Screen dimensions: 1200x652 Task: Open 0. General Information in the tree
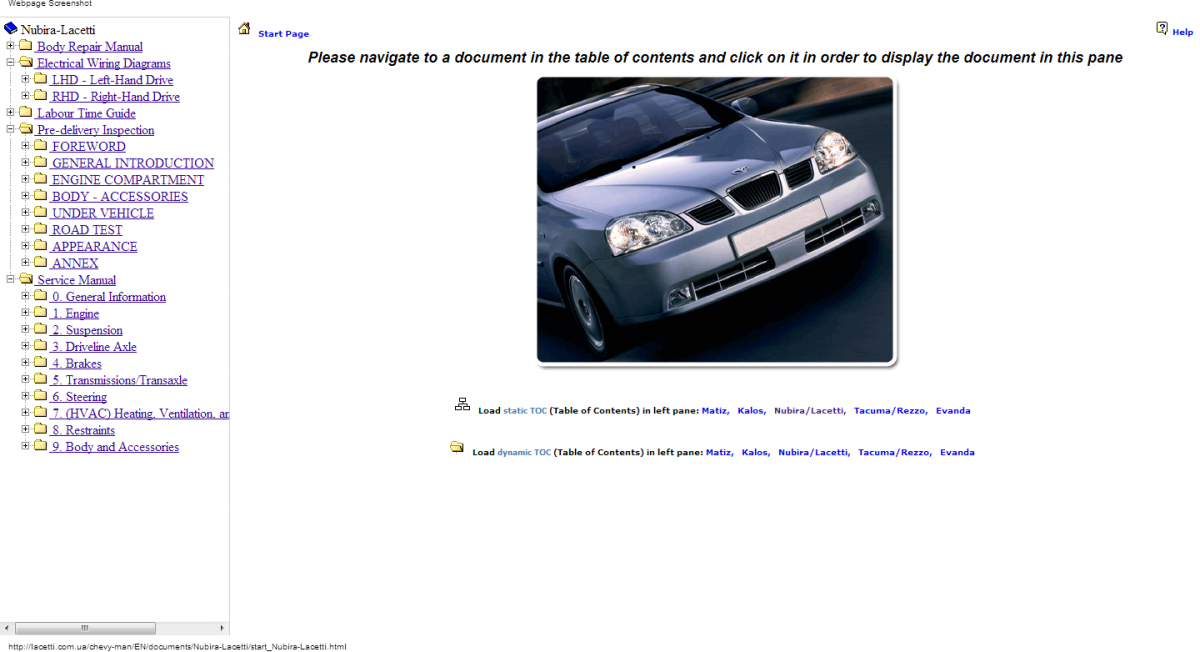pyautogui.click(x=108, y=297)
